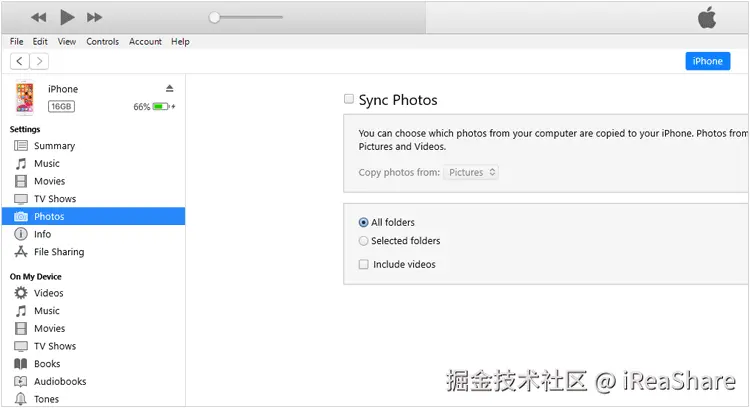Click the volume slider knob

[214, 17]
